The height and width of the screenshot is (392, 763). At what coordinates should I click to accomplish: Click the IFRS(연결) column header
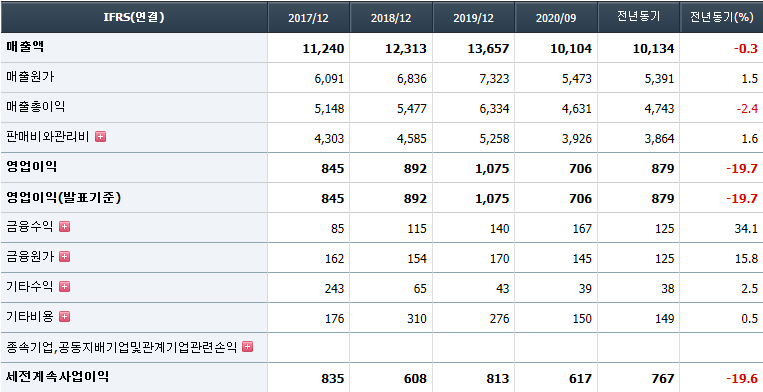[134, 18]
